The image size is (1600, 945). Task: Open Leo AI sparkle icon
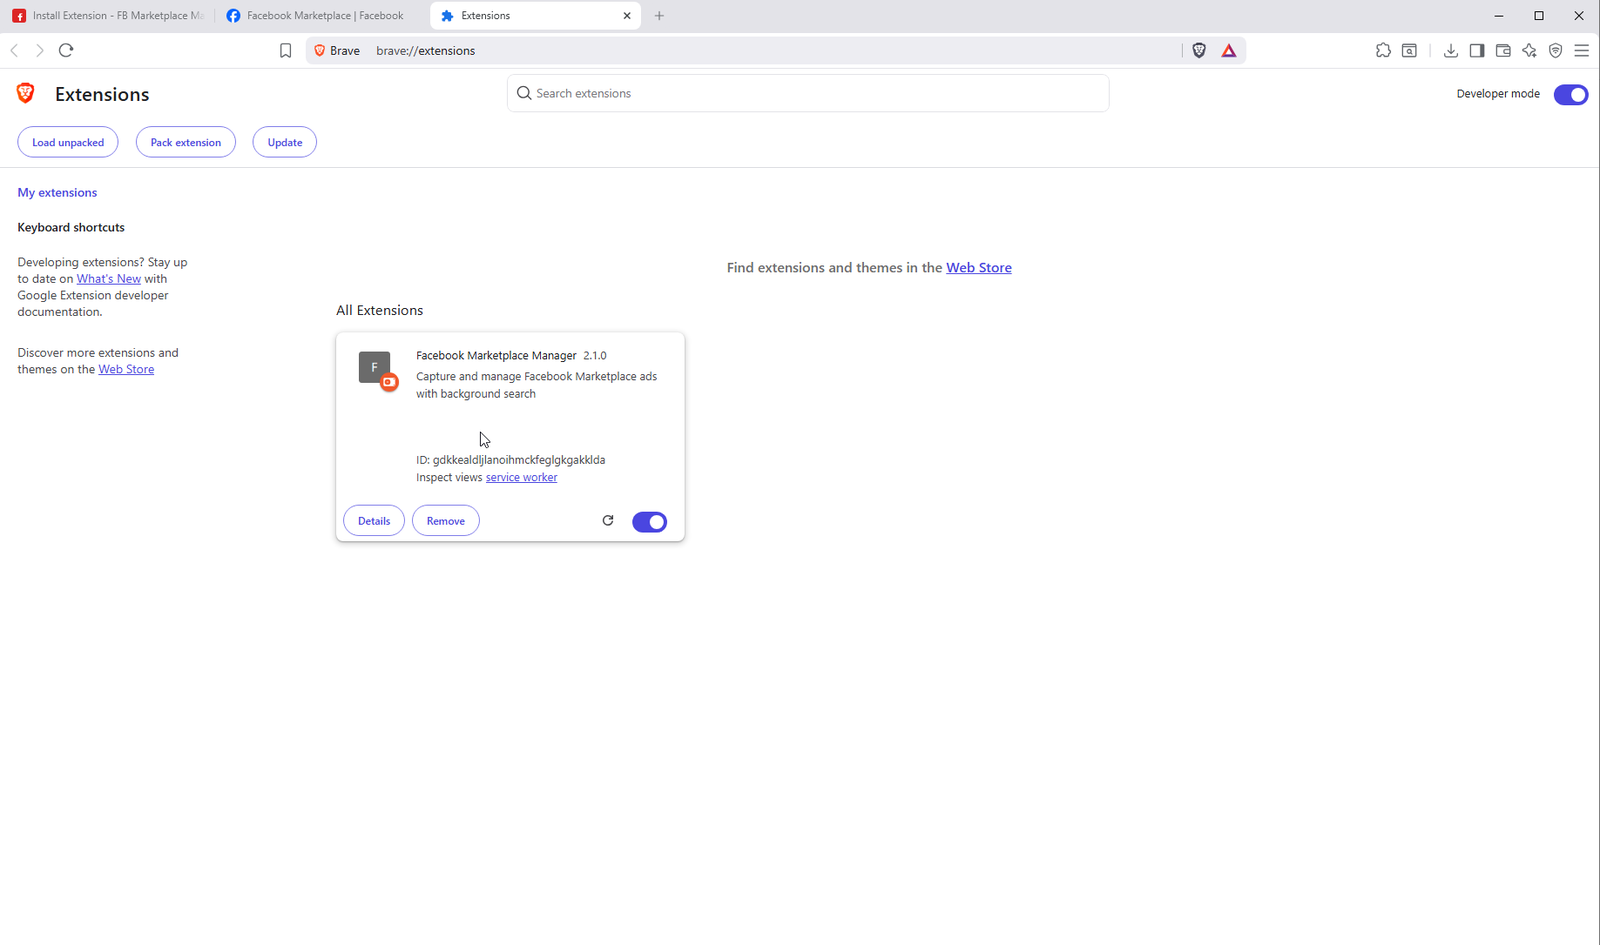tap(1529, 50)
